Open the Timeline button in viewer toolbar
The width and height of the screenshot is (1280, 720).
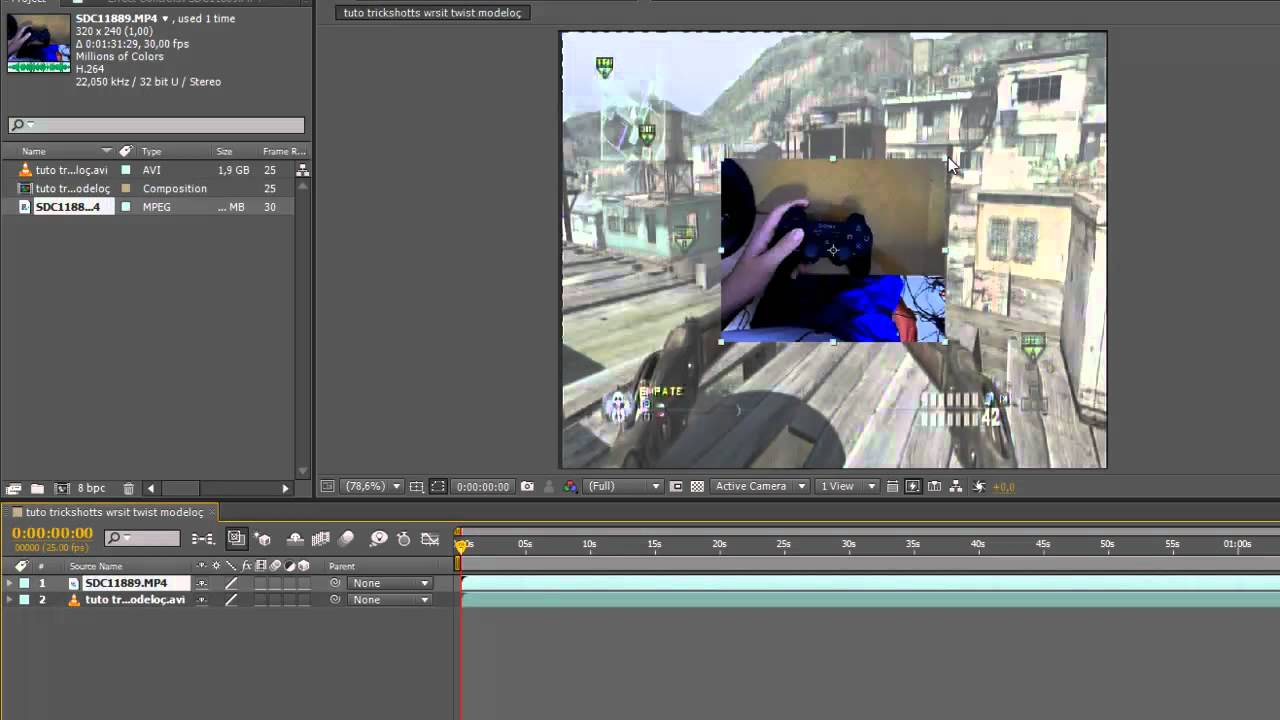935,486
